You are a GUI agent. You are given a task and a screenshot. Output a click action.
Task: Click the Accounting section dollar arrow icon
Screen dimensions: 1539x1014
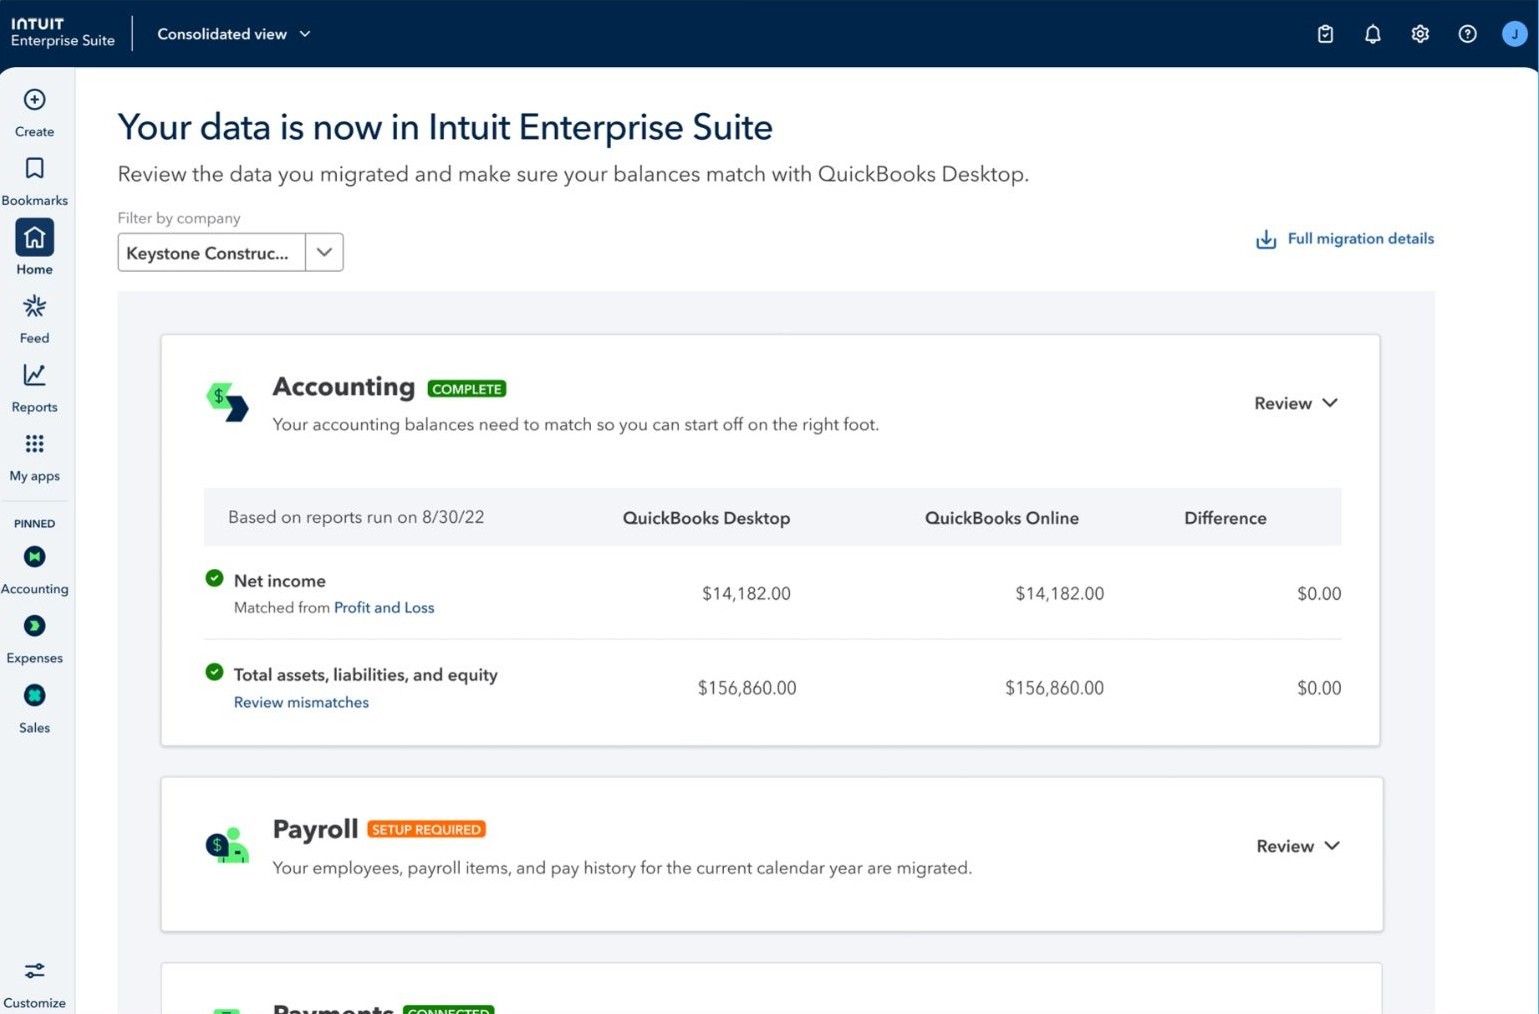(227, 401)
